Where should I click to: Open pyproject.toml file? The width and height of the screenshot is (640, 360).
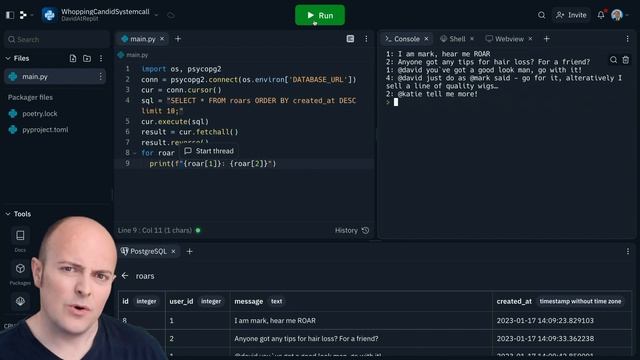click(x=45, y=130)
